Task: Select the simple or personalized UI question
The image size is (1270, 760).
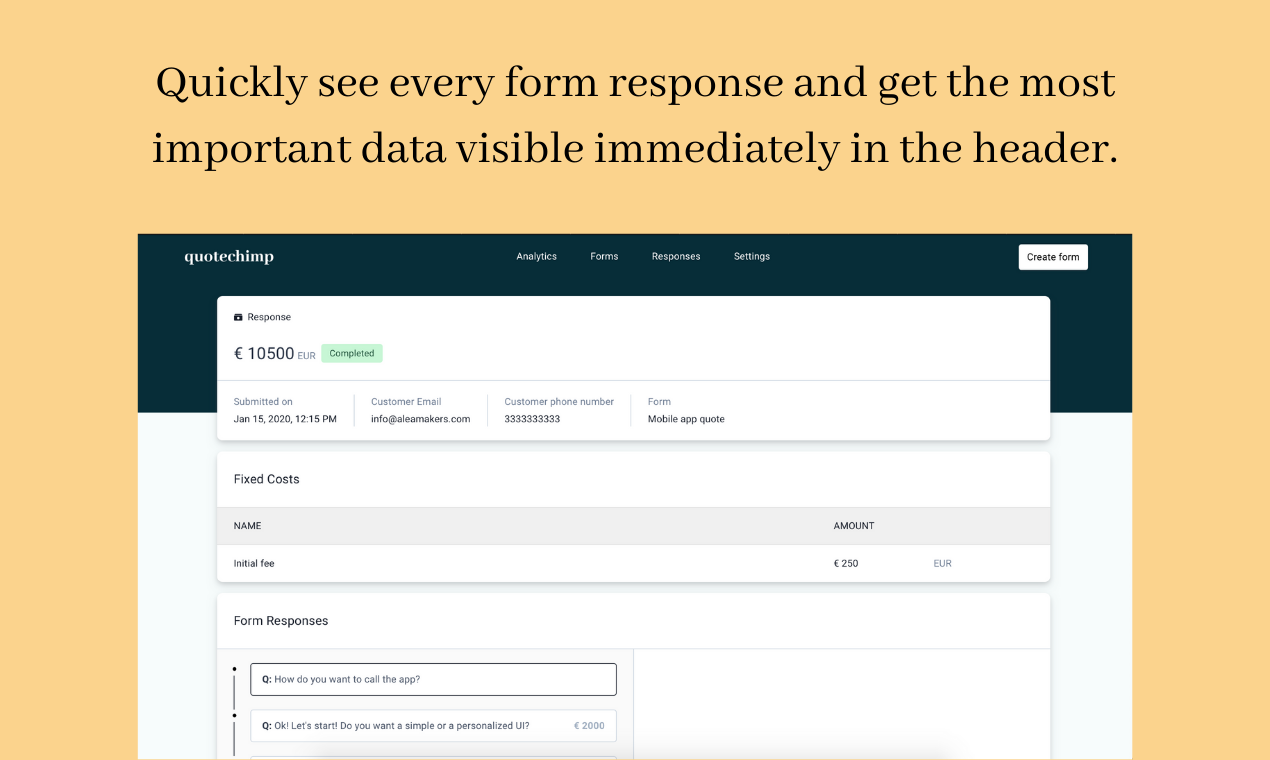Action: tap(433, 726)
